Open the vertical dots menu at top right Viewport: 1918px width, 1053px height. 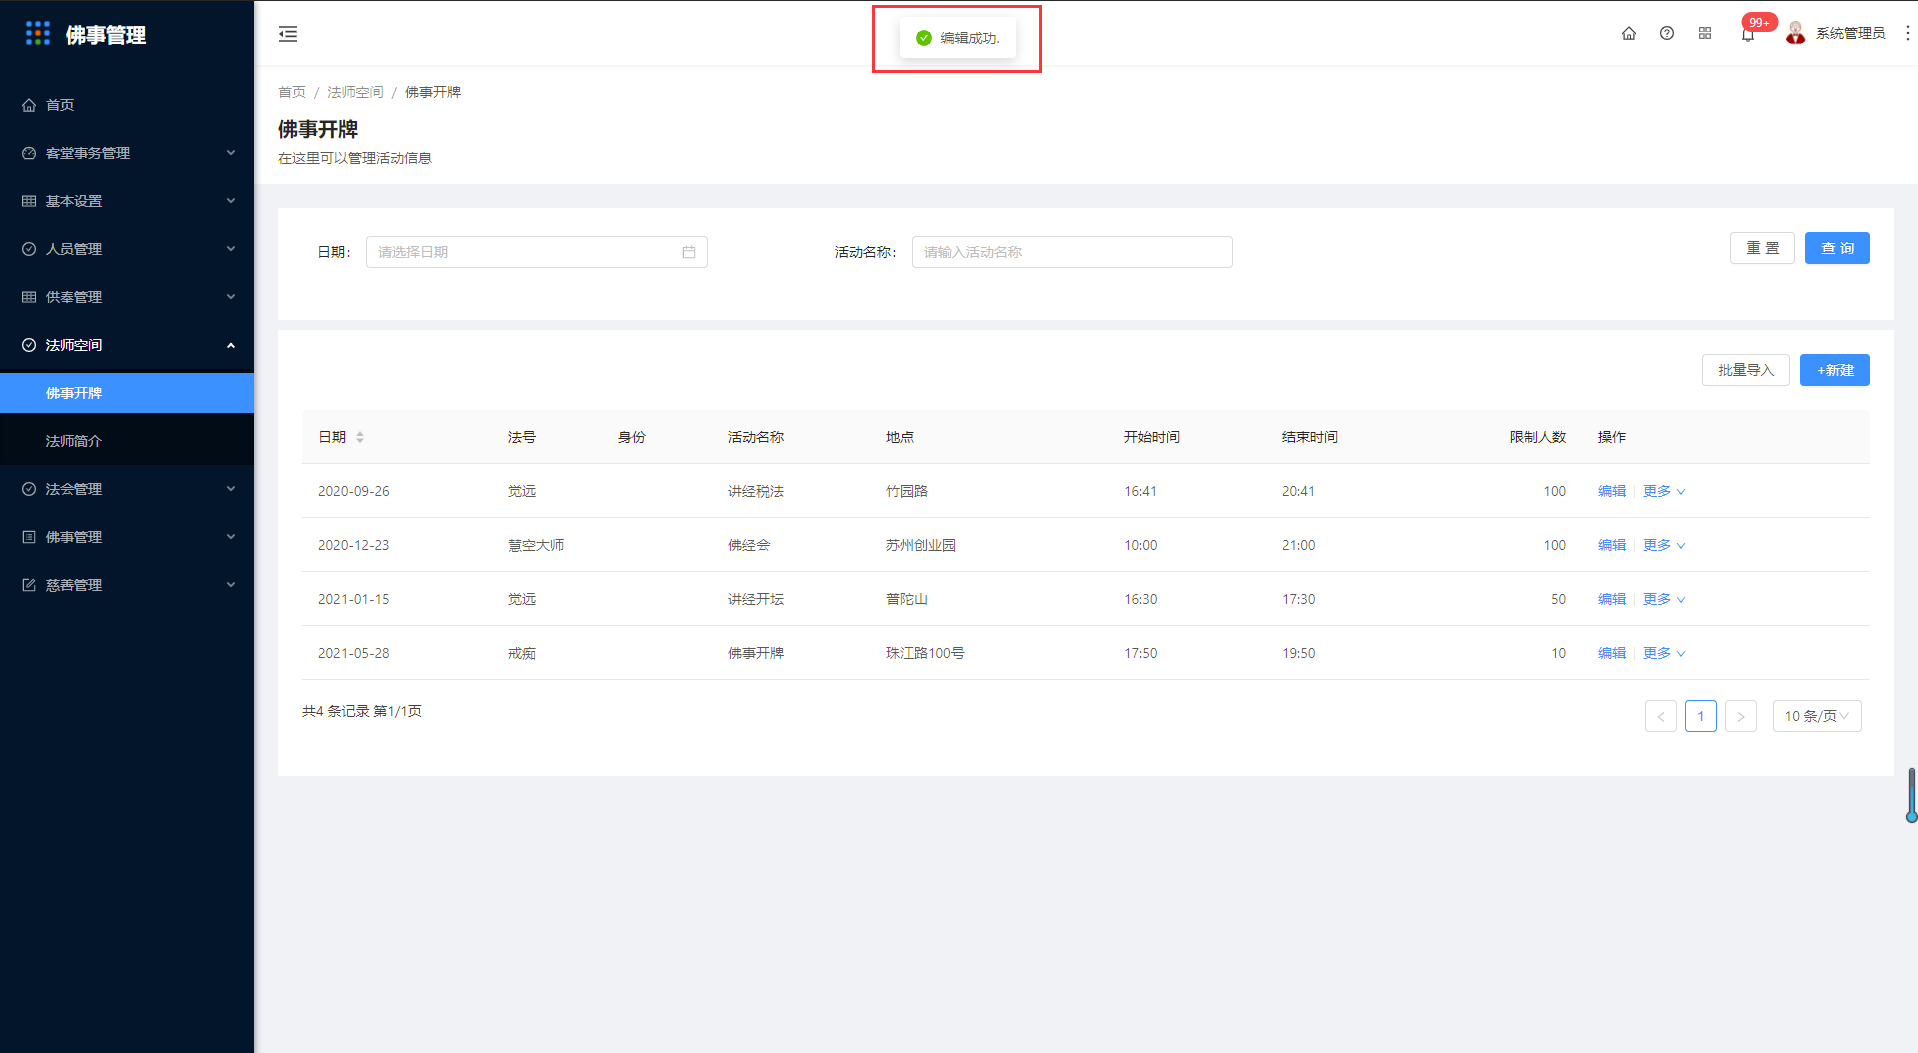(x=1908, y=33)
